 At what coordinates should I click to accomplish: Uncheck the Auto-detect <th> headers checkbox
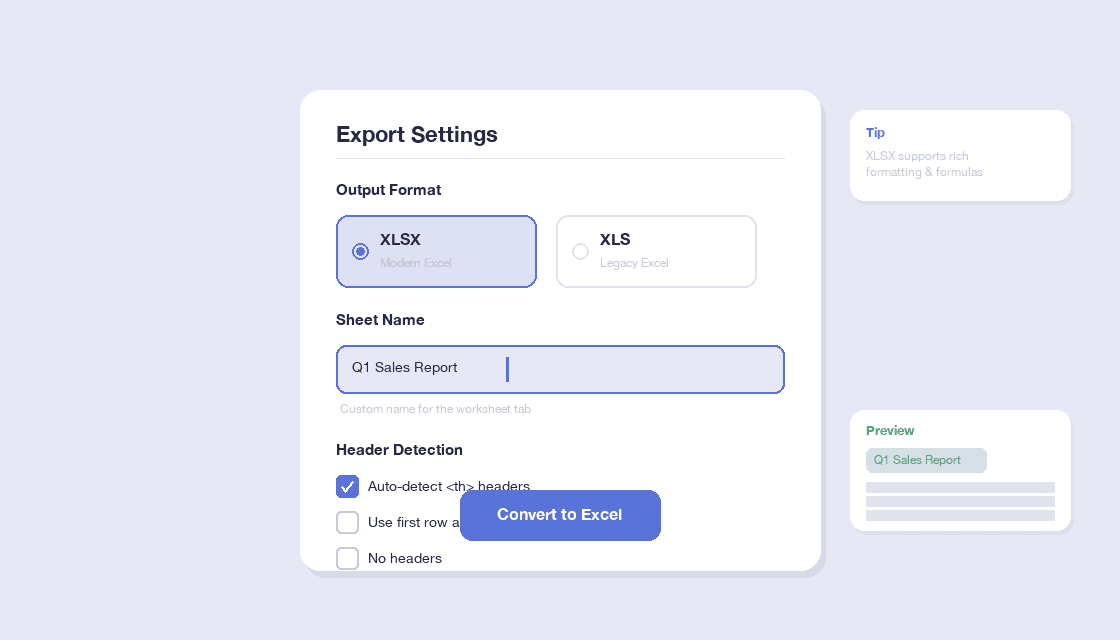point(347,487)
